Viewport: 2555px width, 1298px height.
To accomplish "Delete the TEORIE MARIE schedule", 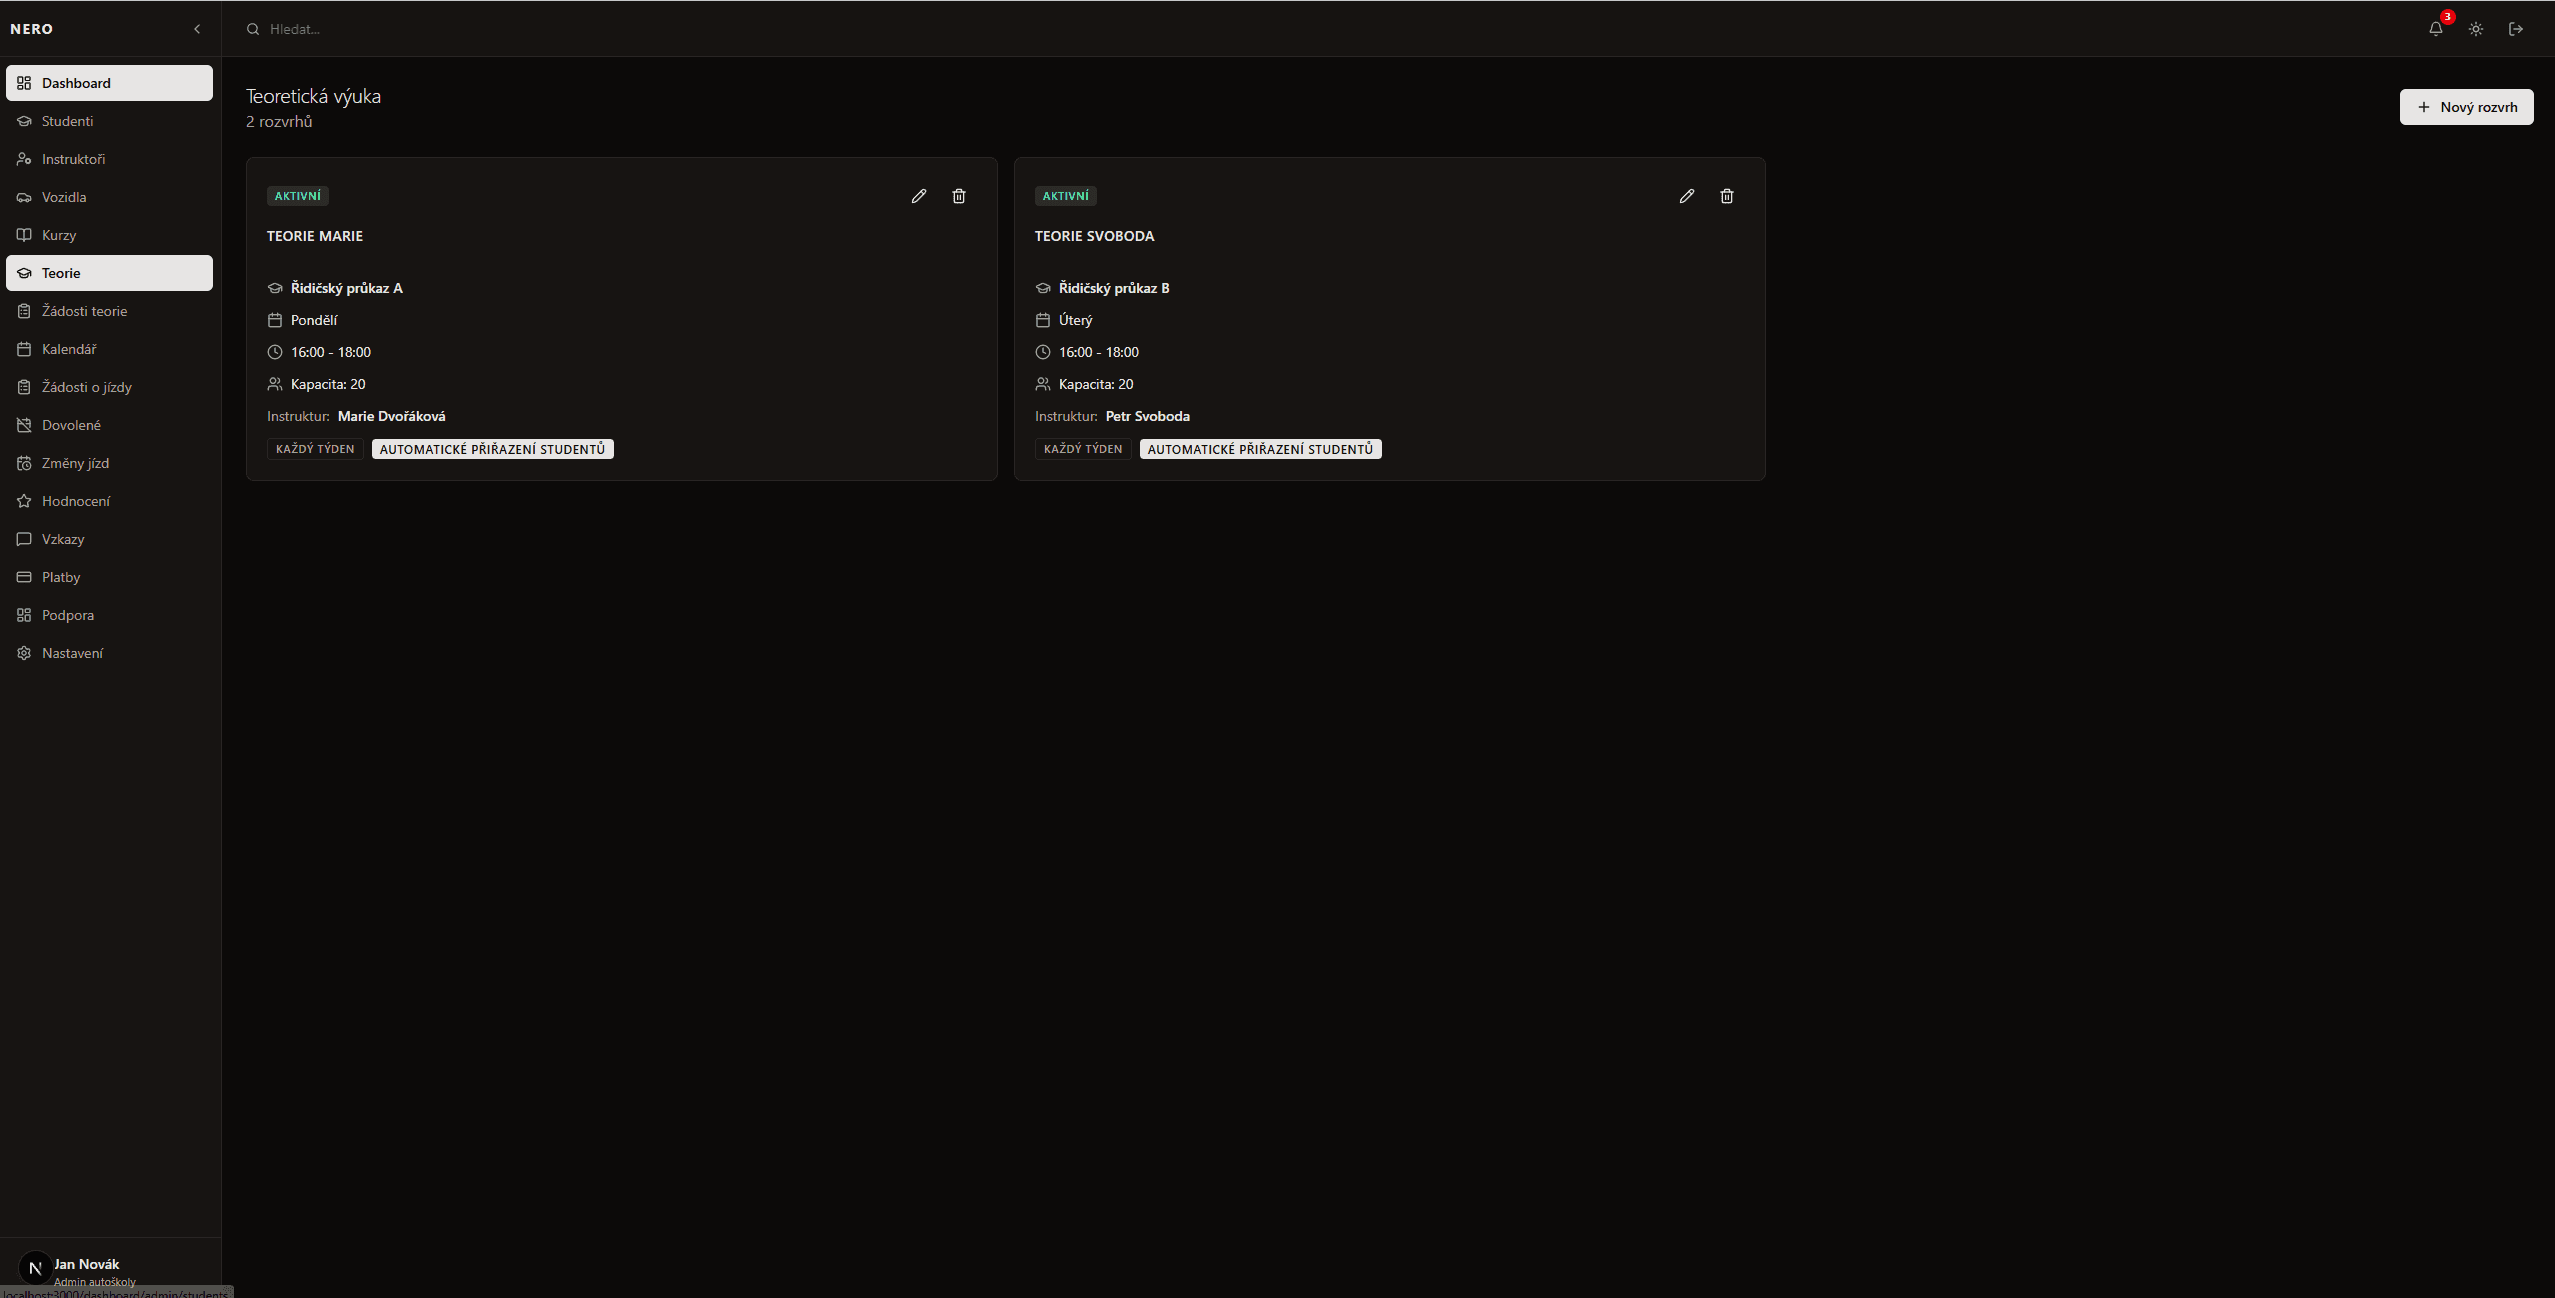I will 958,196.
